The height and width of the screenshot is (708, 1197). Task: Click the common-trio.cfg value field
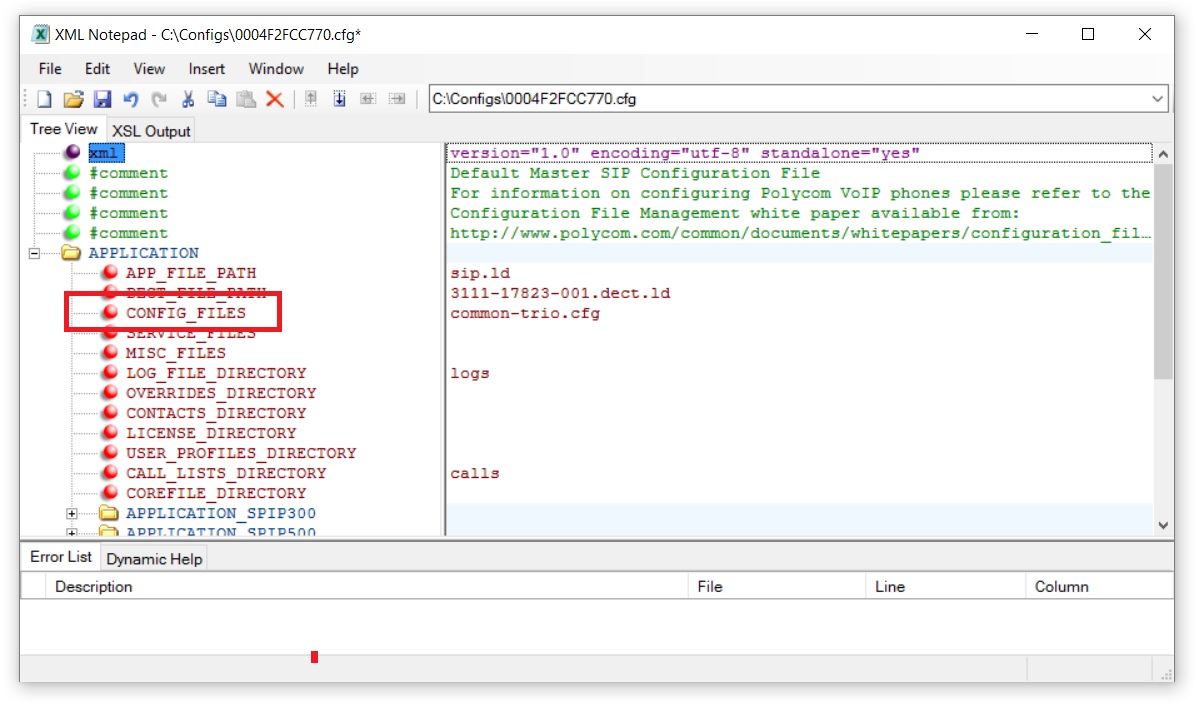point(525,313)
